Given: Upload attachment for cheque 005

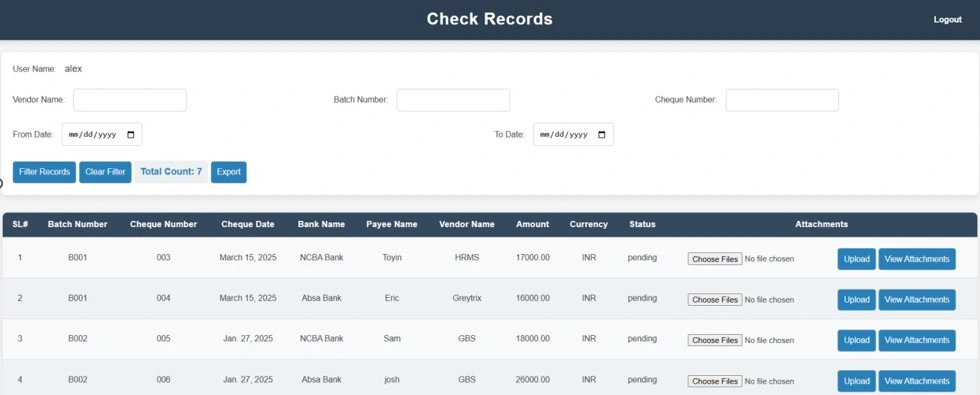Looking at the screenshot, I should tap(856, 340).
